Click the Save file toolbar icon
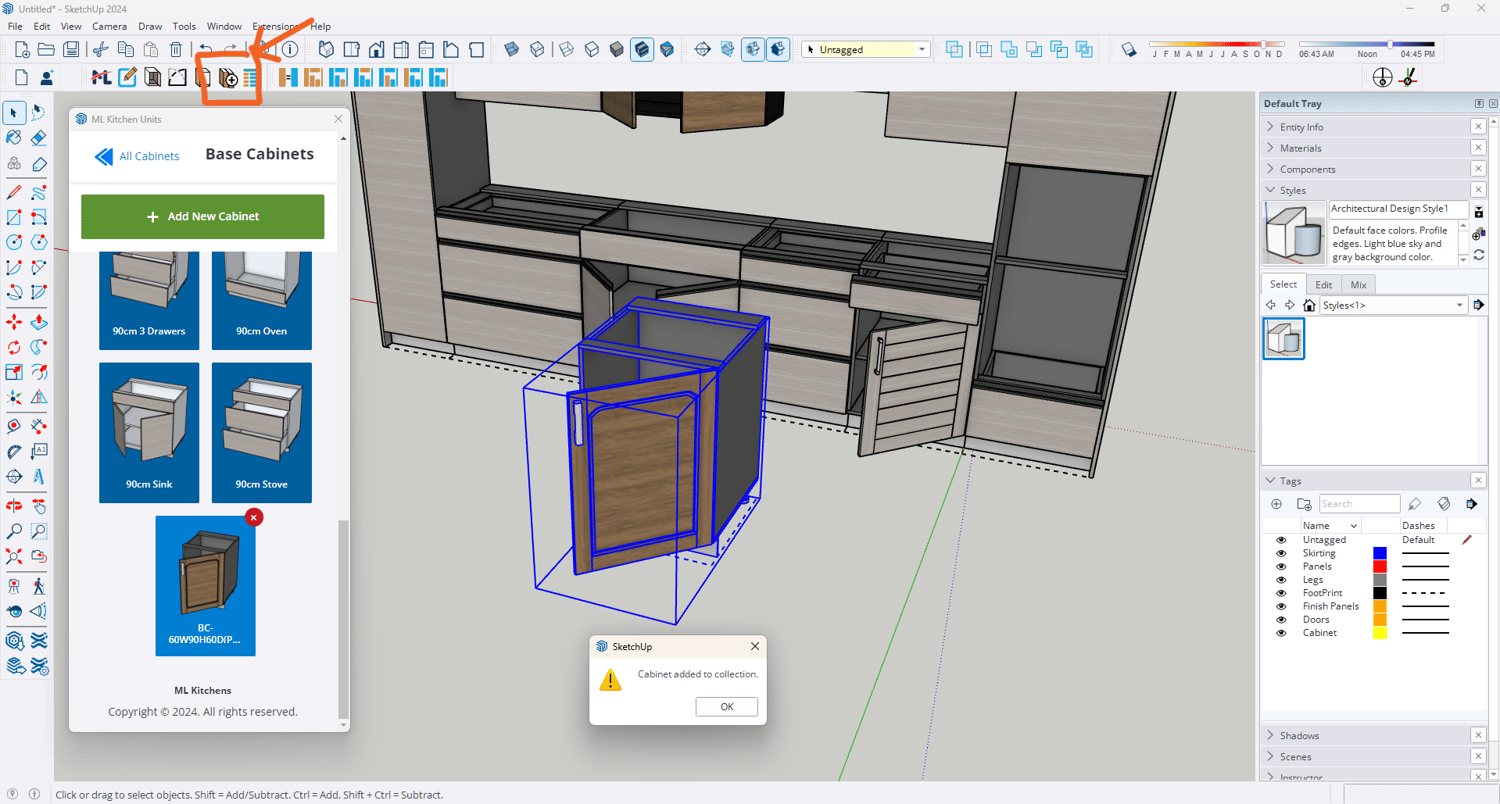The height and width of the screenshot is (804, 1500). click(x=71, y=49)
